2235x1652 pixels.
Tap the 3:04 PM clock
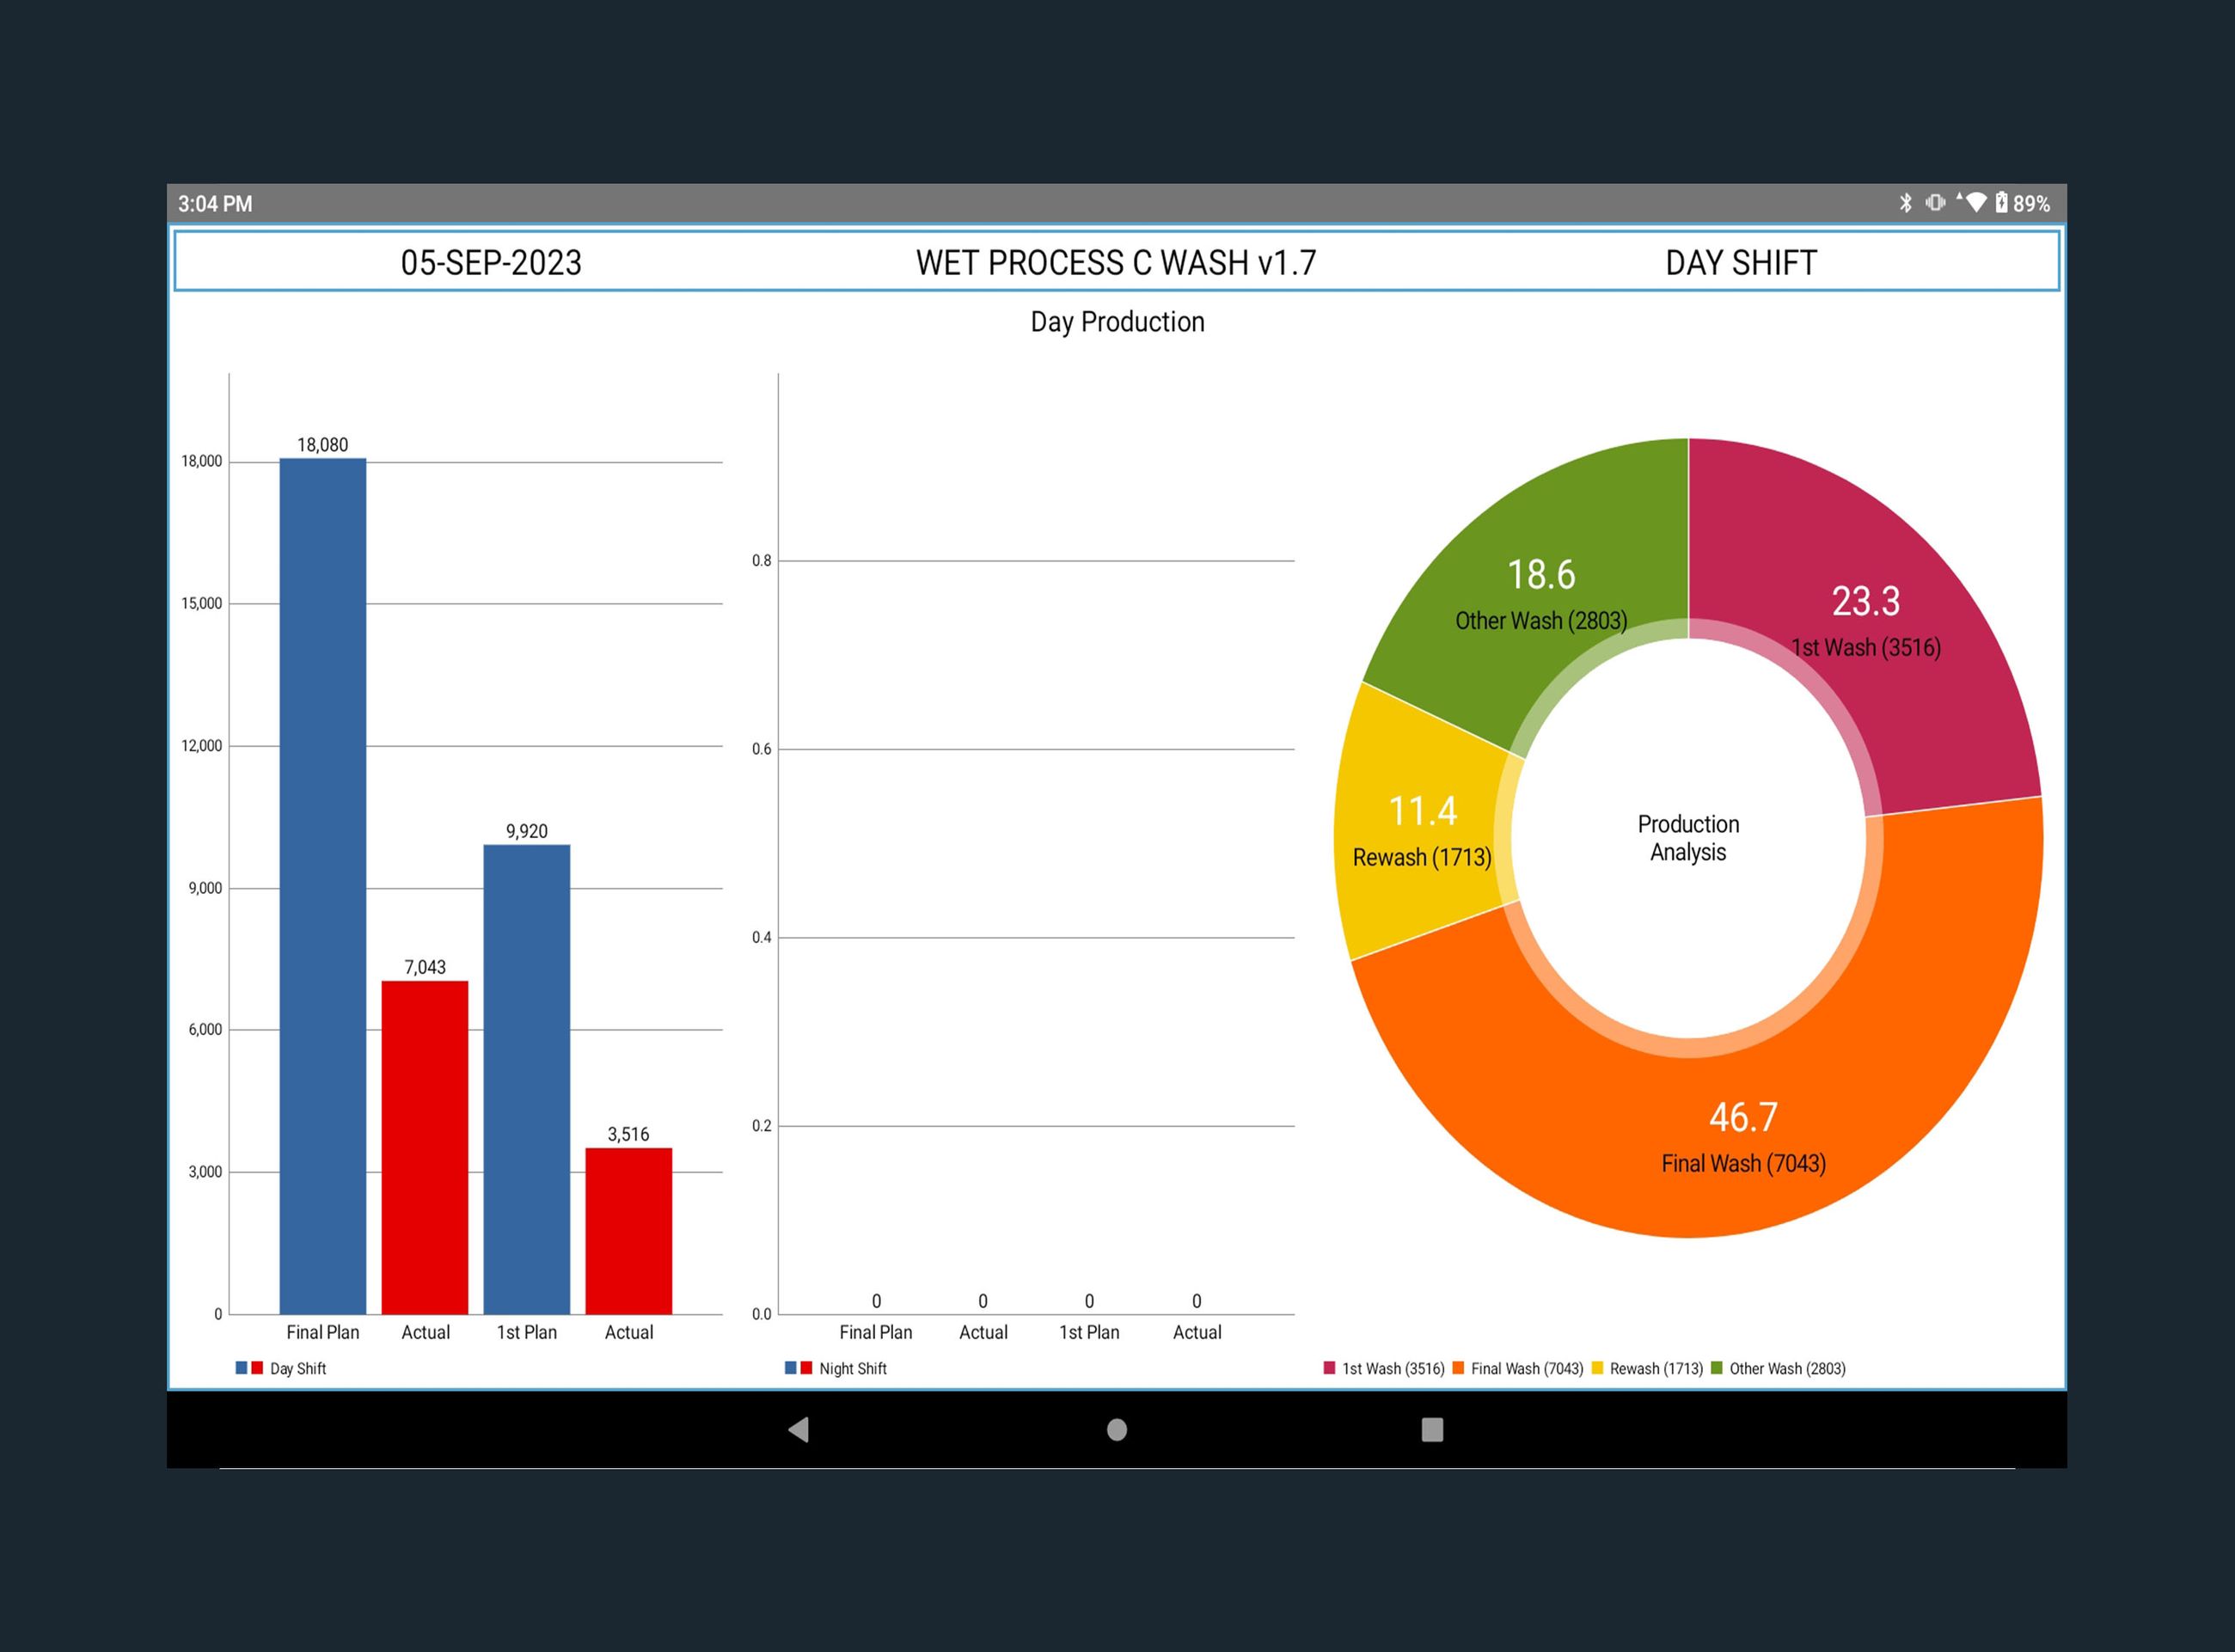[215, 204]
